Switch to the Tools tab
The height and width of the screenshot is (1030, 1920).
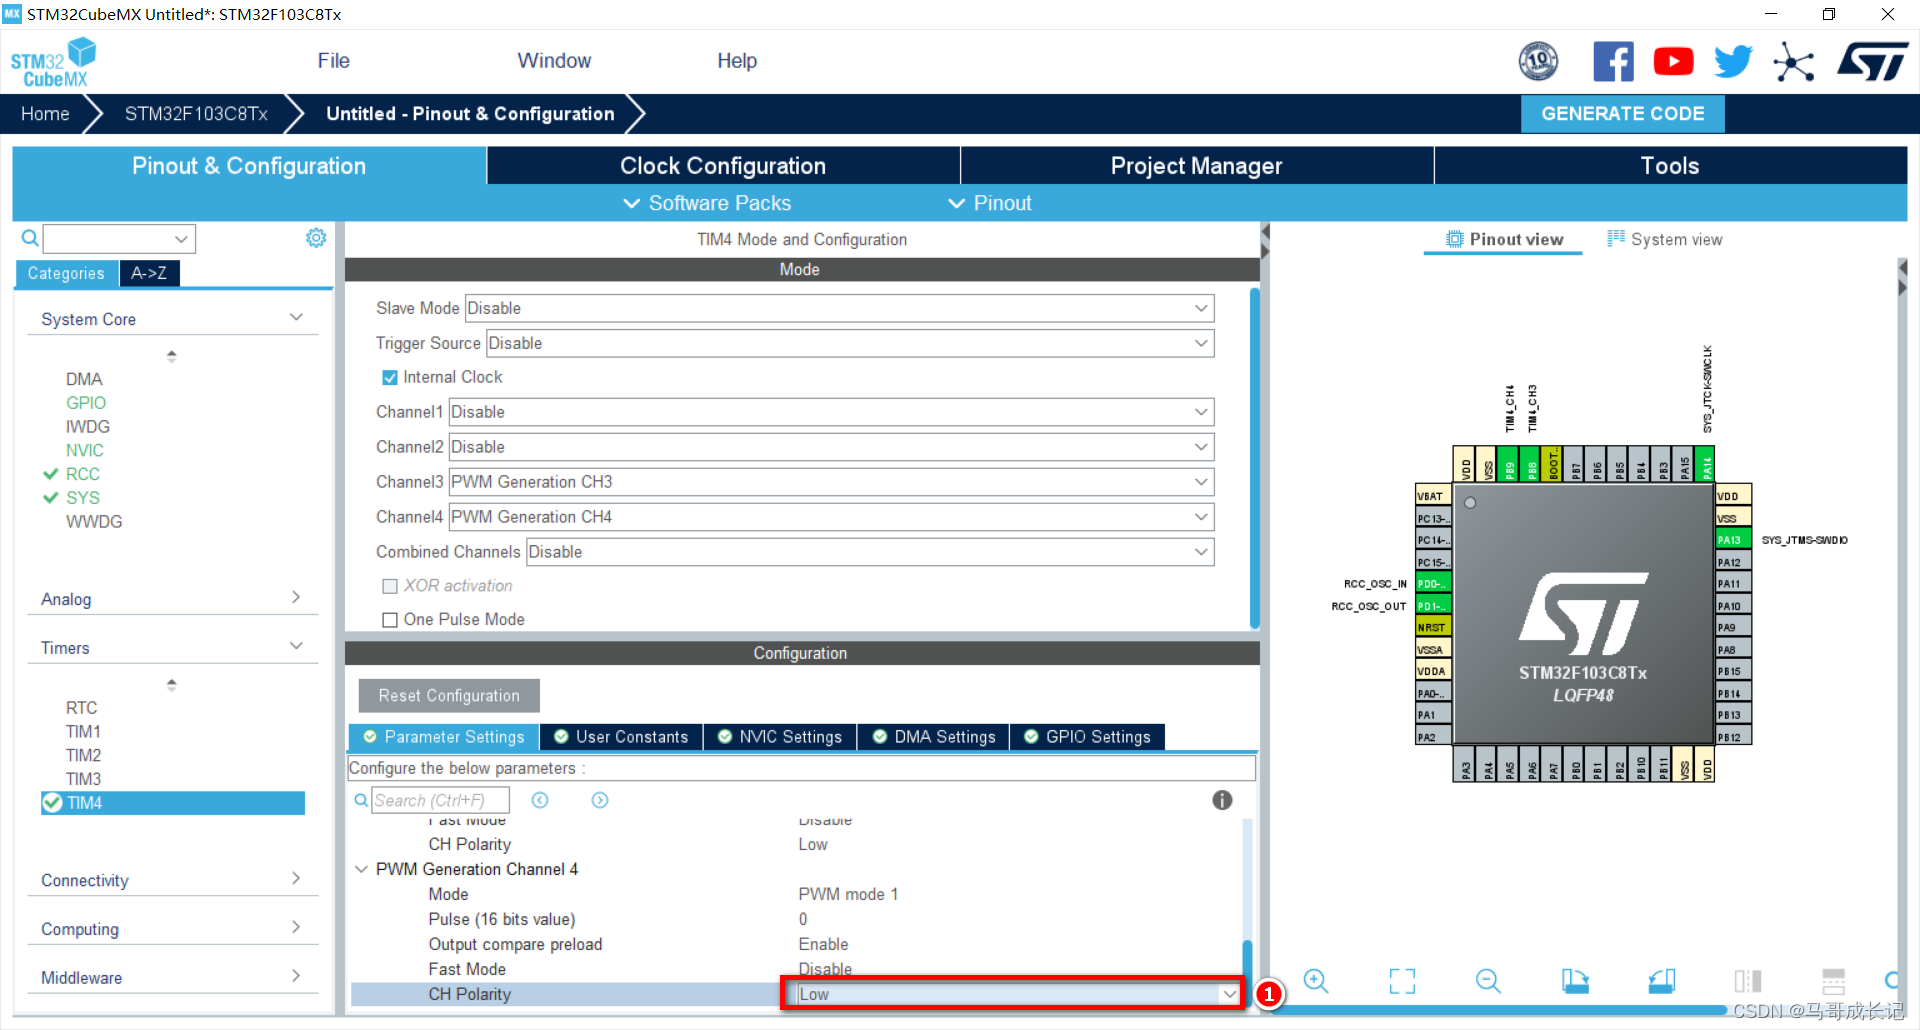[1670, 166]
